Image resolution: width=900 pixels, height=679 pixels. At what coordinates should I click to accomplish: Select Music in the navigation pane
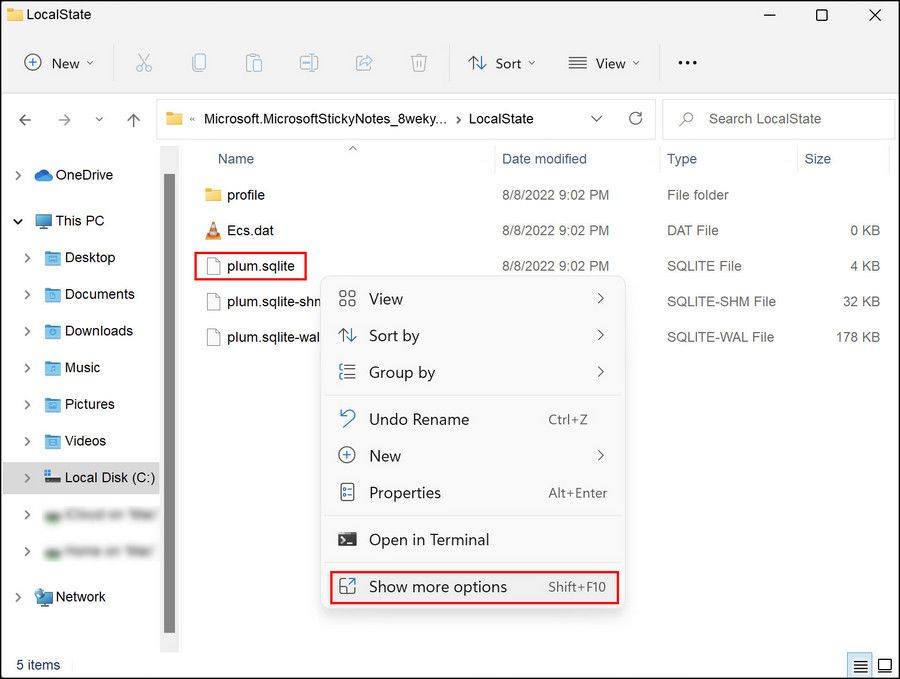click(82, 368)
